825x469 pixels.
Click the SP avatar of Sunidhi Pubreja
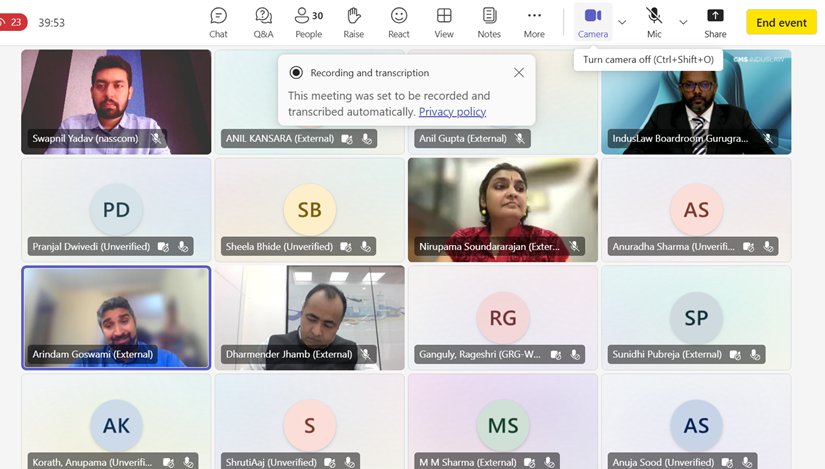[x=696, y=317]
